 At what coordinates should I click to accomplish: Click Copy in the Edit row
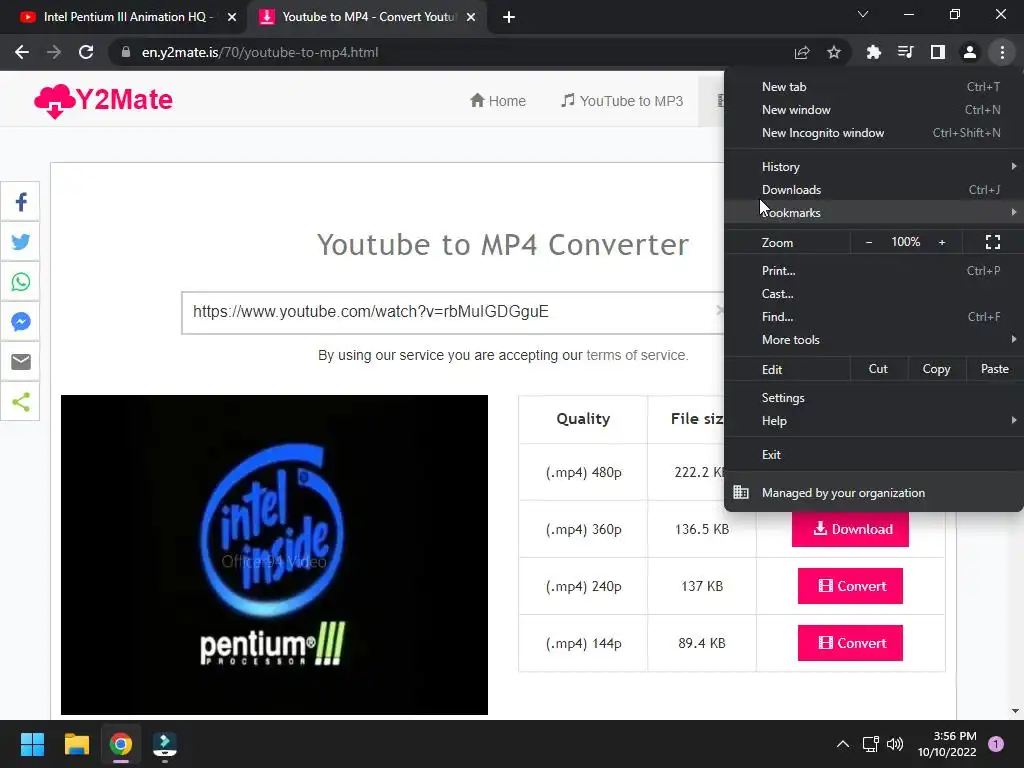936,369
